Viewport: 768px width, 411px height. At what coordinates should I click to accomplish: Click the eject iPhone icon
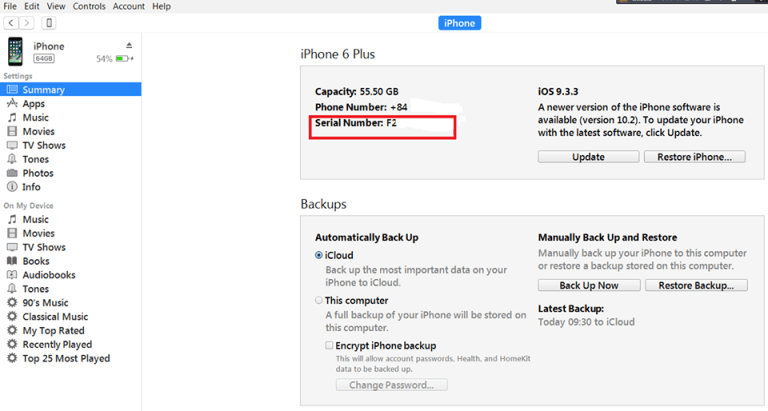[x=129, y=46]
